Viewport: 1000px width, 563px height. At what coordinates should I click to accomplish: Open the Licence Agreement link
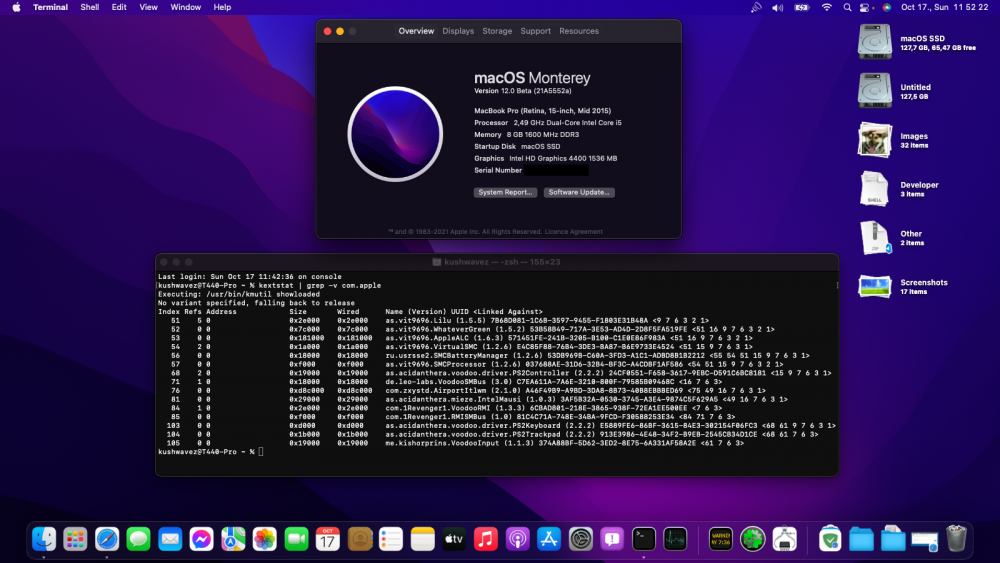coord(573,231)
